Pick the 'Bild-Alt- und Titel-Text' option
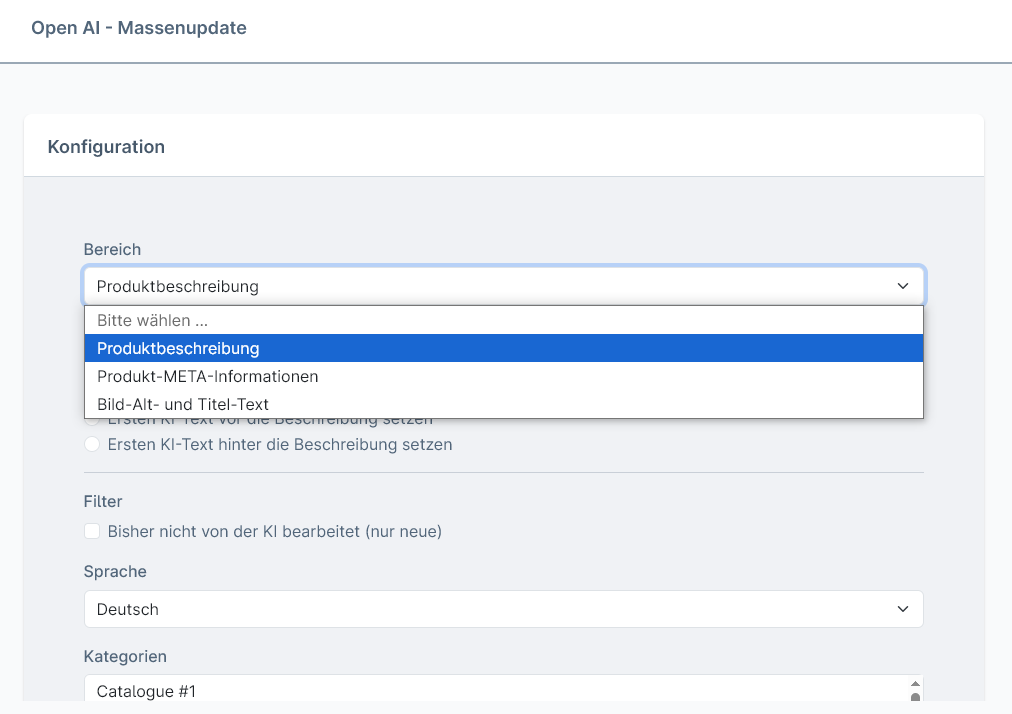The height and width of the screenshot is (714, 1012). (504, 404)
